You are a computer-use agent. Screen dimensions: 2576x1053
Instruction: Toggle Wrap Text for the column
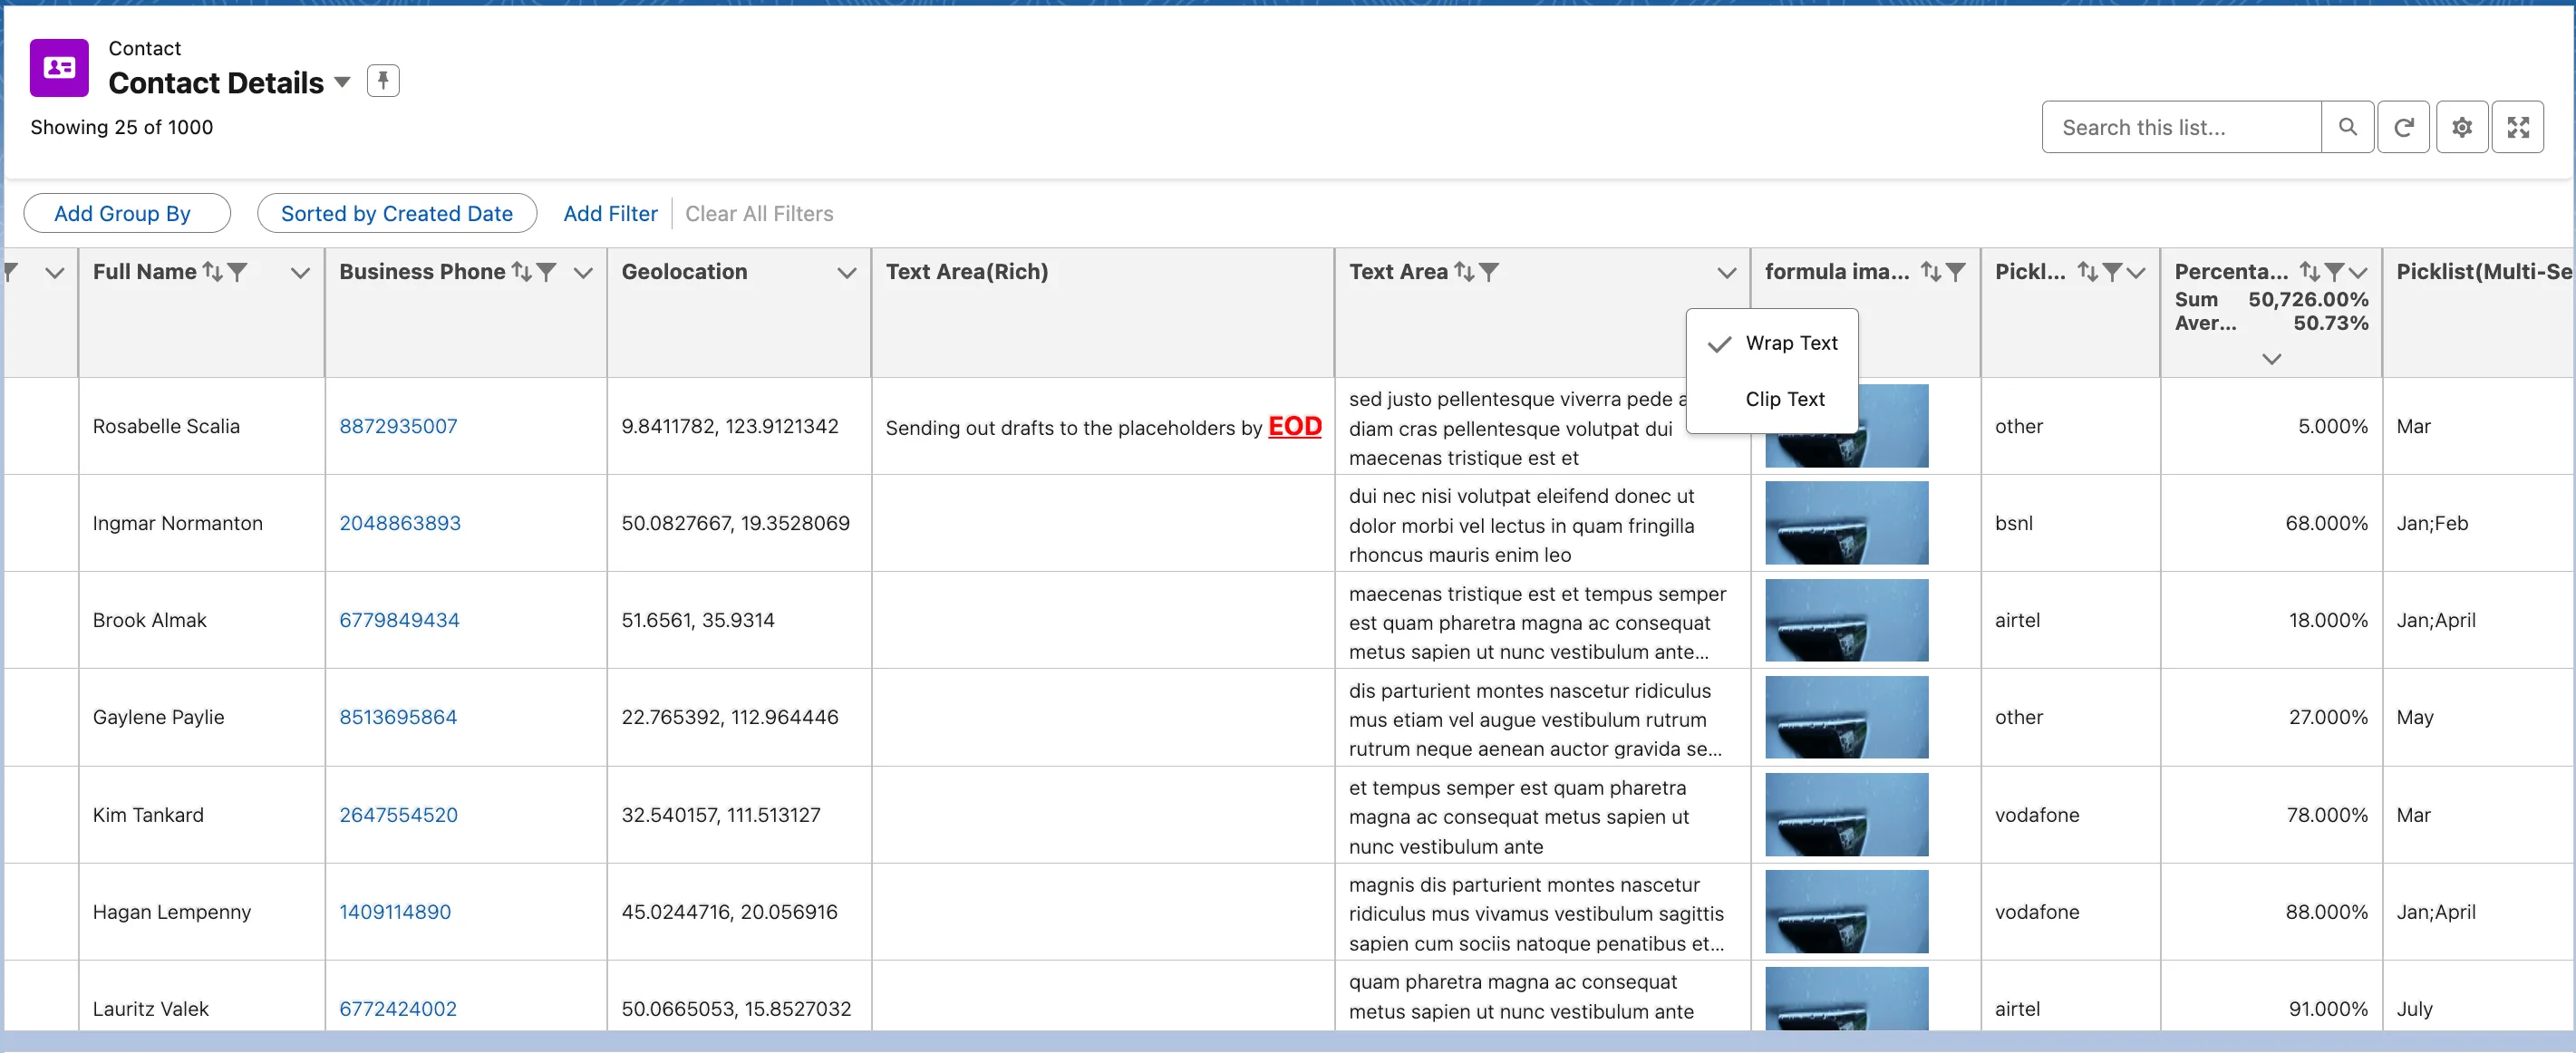(1791, 343)
